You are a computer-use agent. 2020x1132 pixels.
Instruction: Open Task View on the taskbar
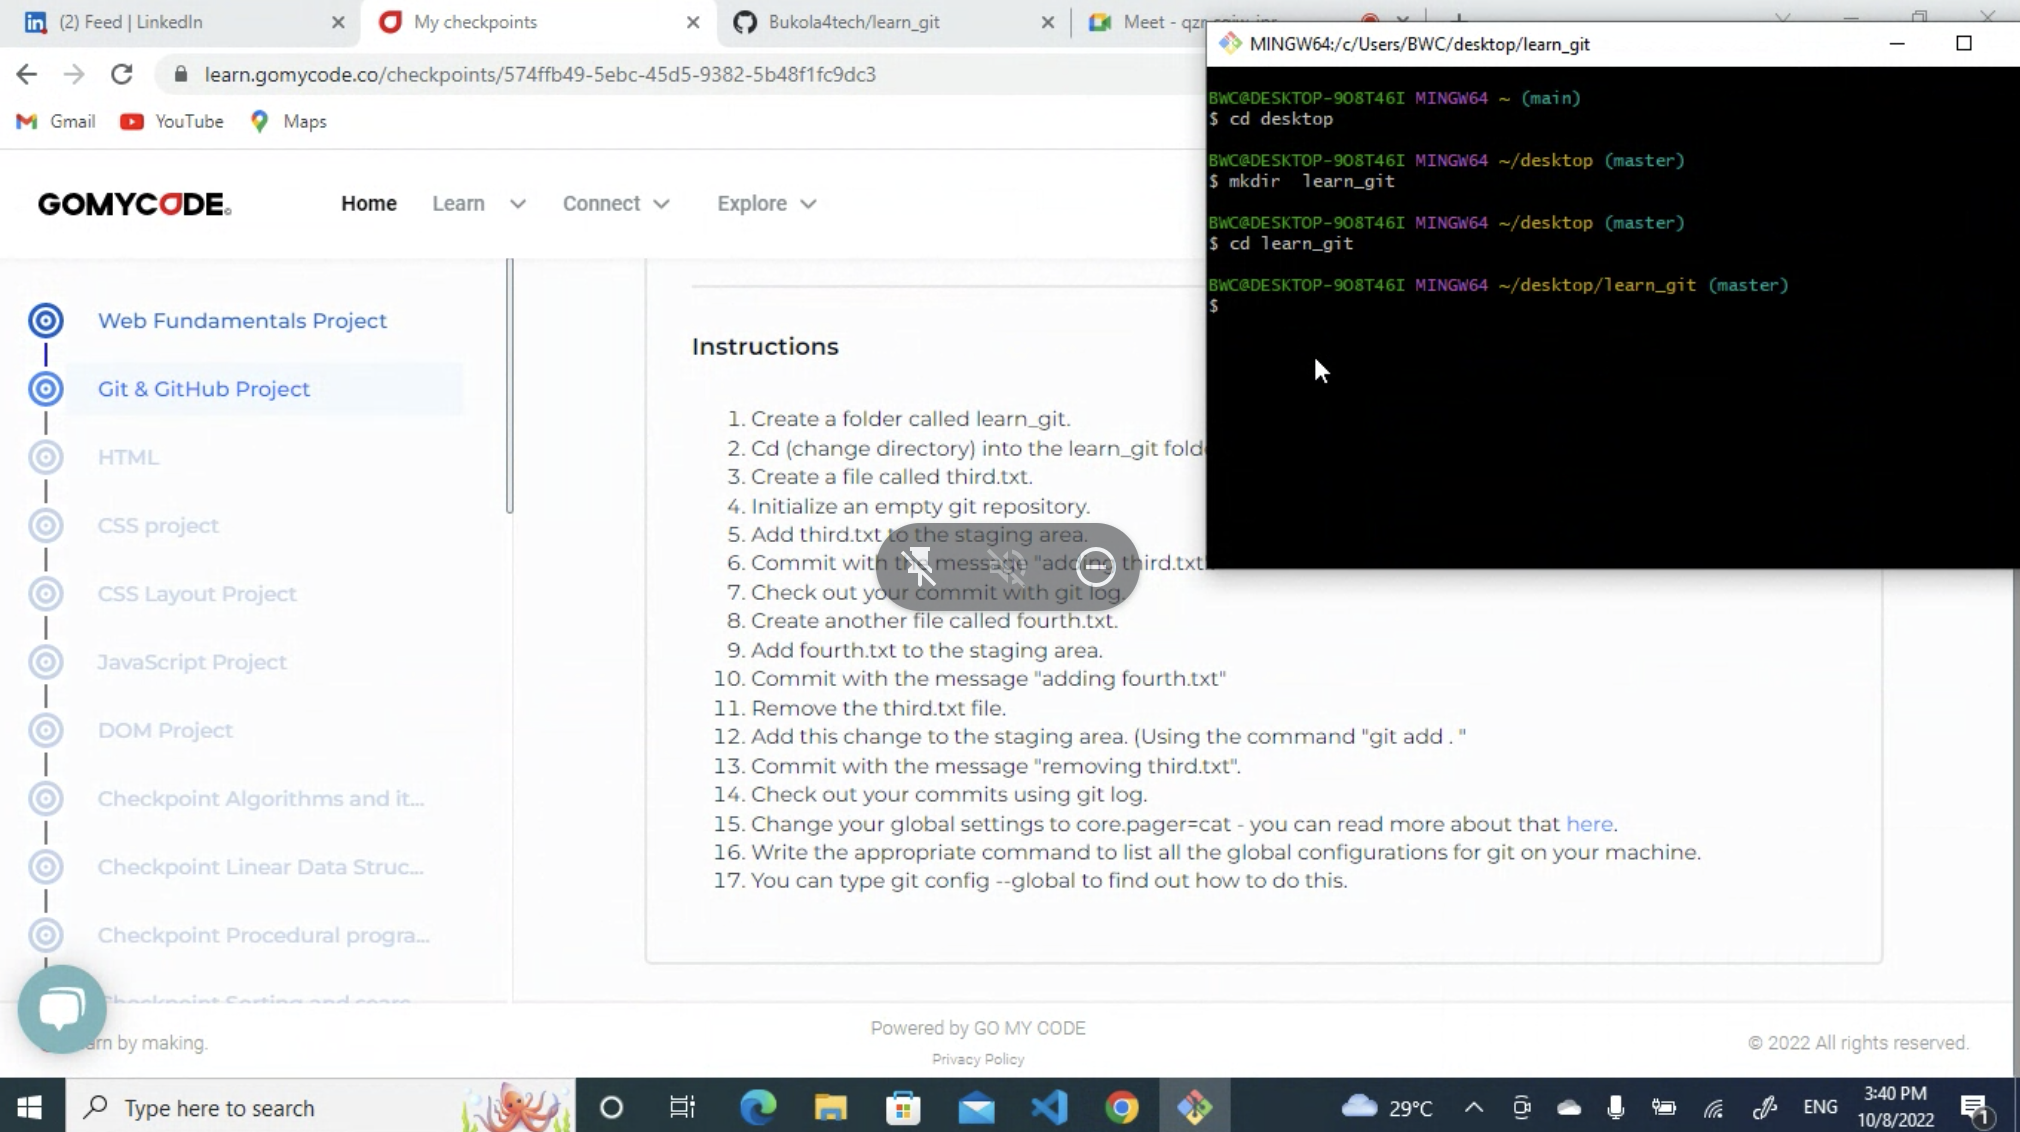point(683,1107)
